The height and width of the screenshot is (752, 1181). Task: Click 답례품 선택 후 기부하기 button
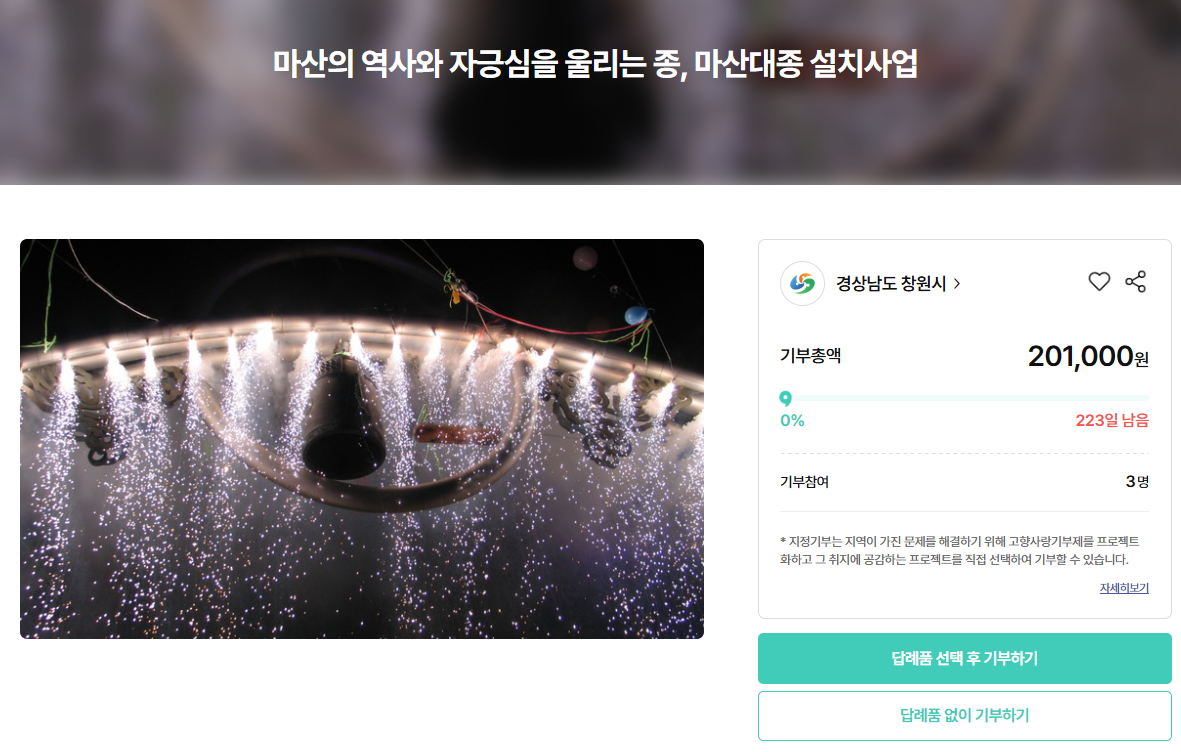point(964,659)
